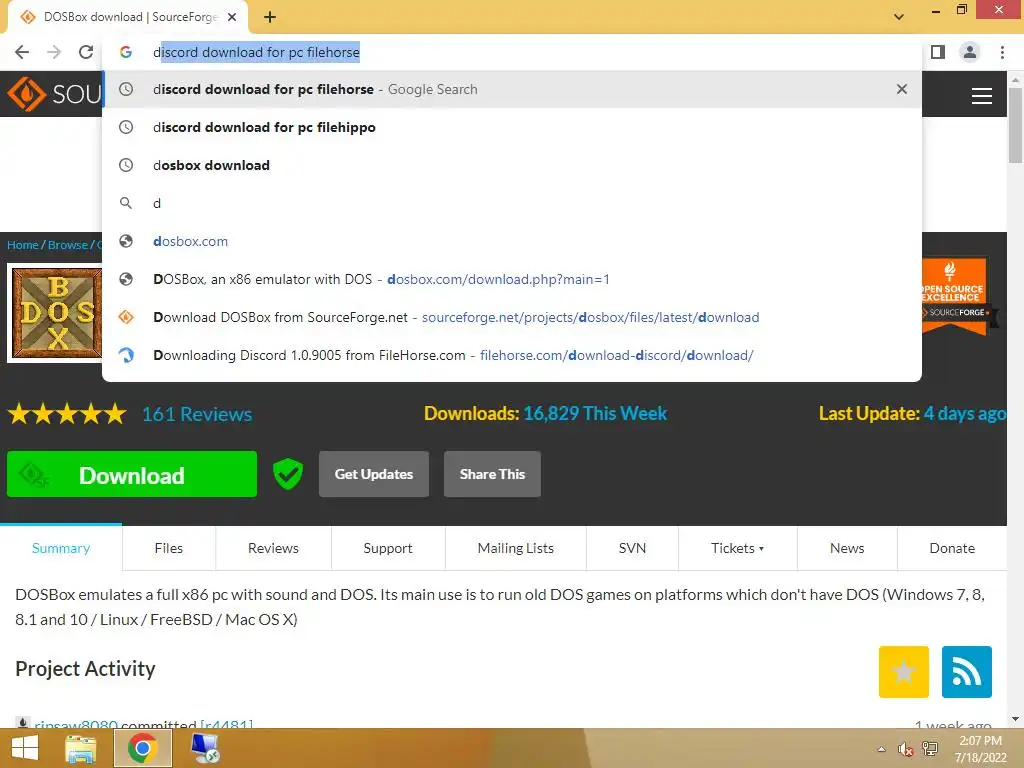Viewport: 1024px width, 768px height.
Task: Remove the filehorse suggestion with X
Action: pos(902,89)
